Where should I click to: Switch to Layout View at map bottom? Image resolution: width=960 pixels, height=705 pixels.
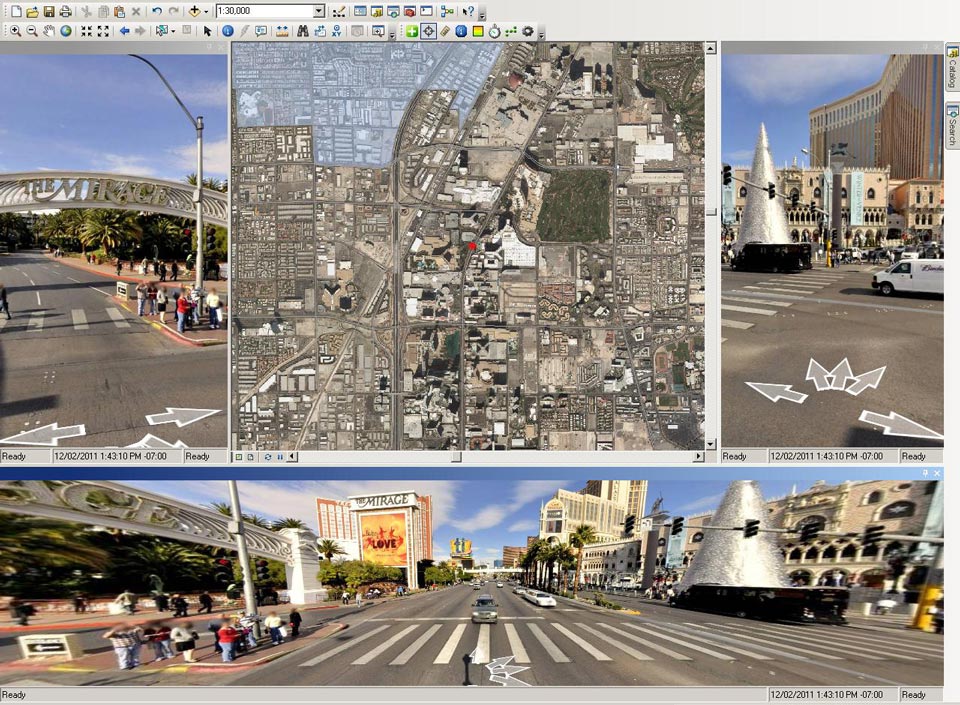pos(252,457)
